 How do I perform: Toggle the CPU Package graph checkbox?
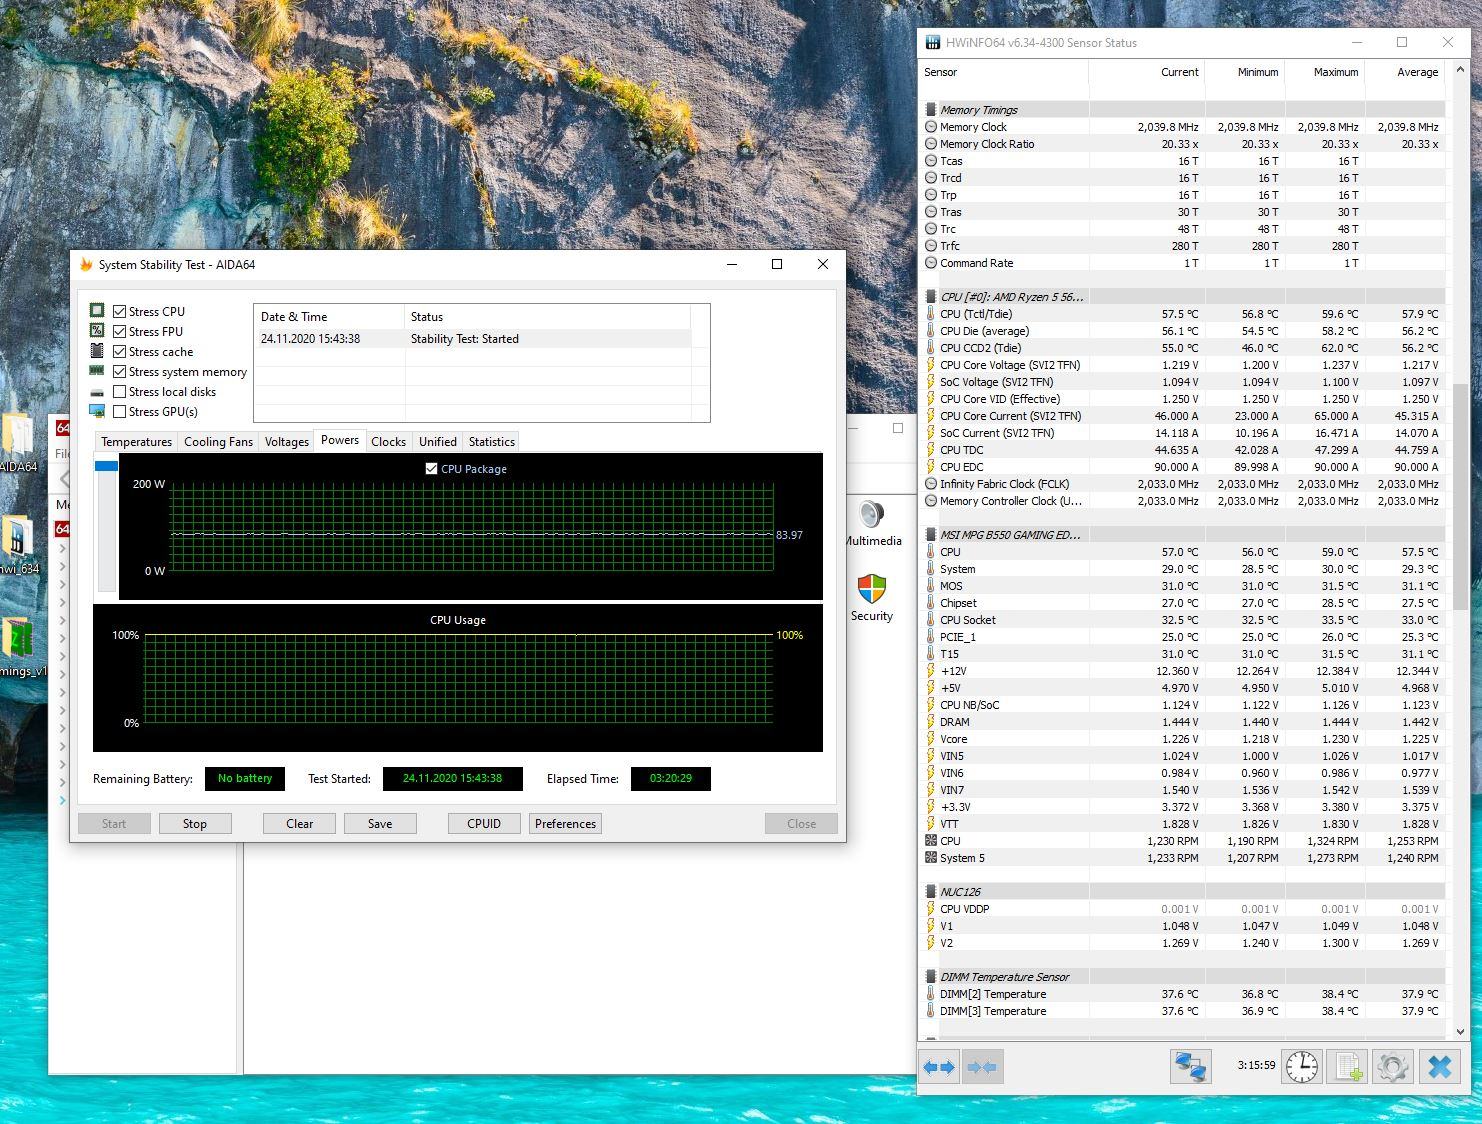pos(432,468)
